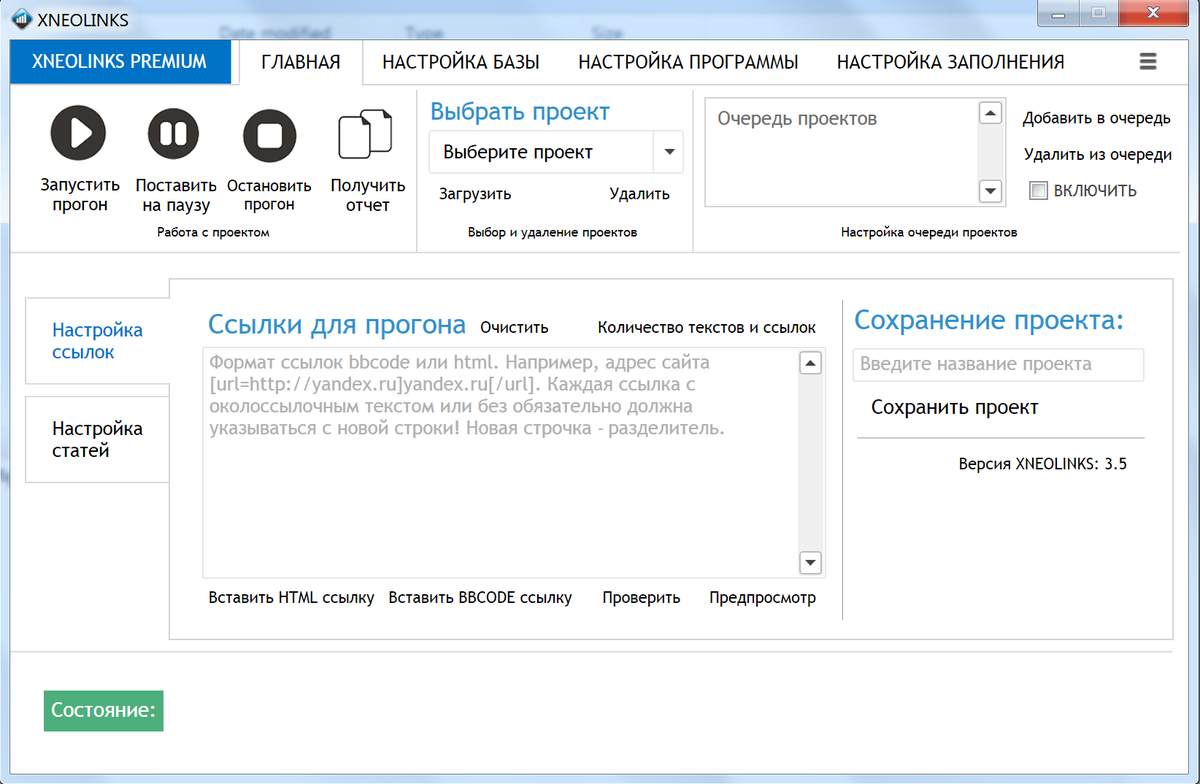The height and width of the screenshot is (784, 1200).
Task: Click Удалить из очереди
Action: 1097,154
